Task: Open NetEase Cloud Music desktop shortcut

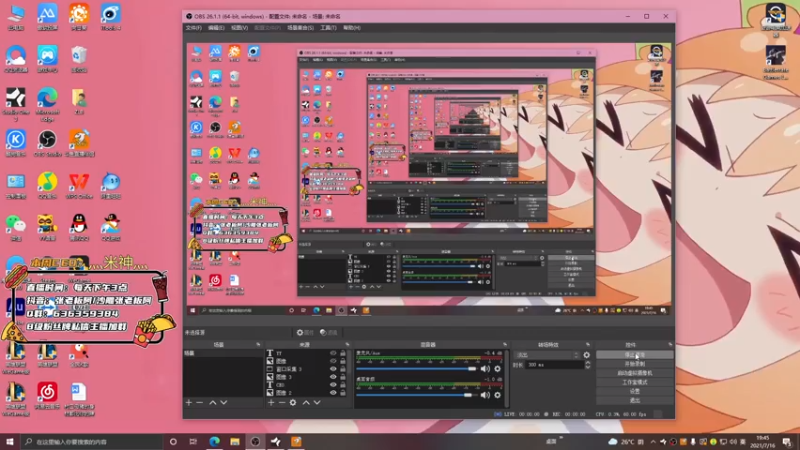Action: [x=47, y=398]
